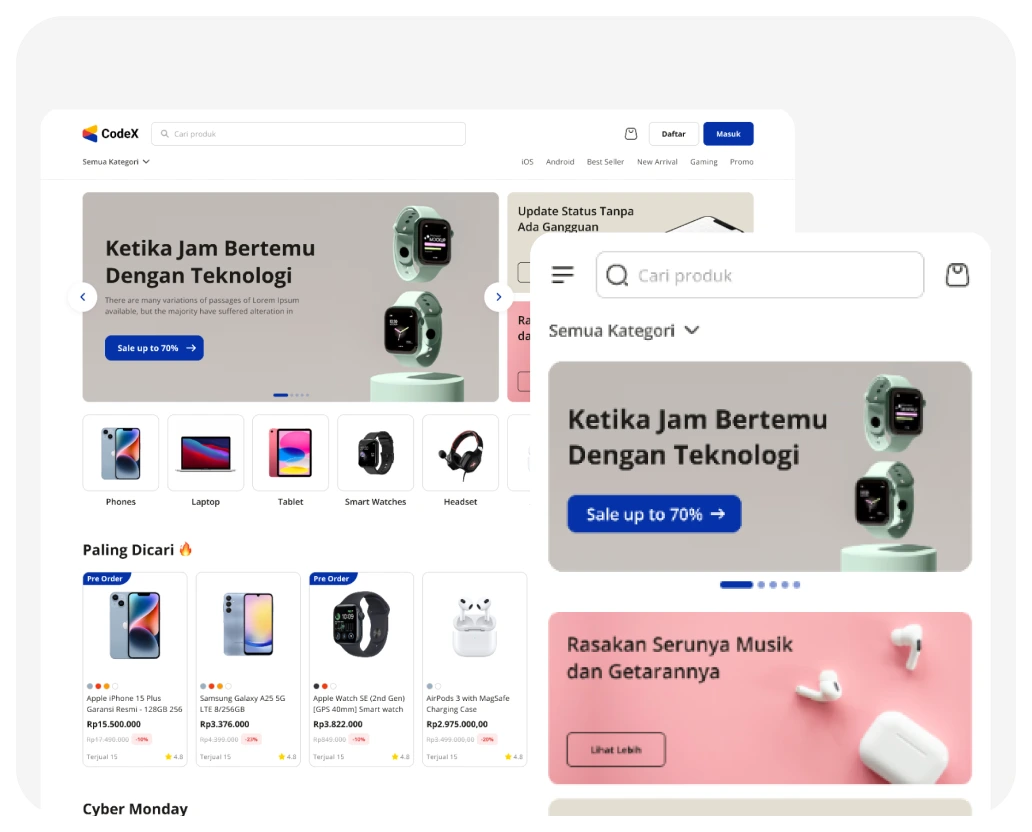
Task: Open the Best Seller nav link
Action: 605,162
